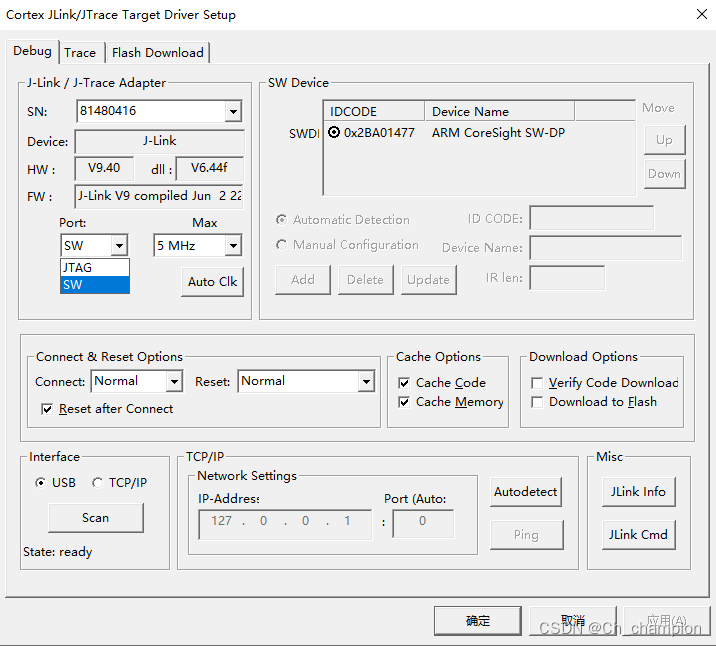Expand the SN serial number dropdown
The height and width of the screenshot is (646, 716).
pyautogui.click(x=233, y=111)
